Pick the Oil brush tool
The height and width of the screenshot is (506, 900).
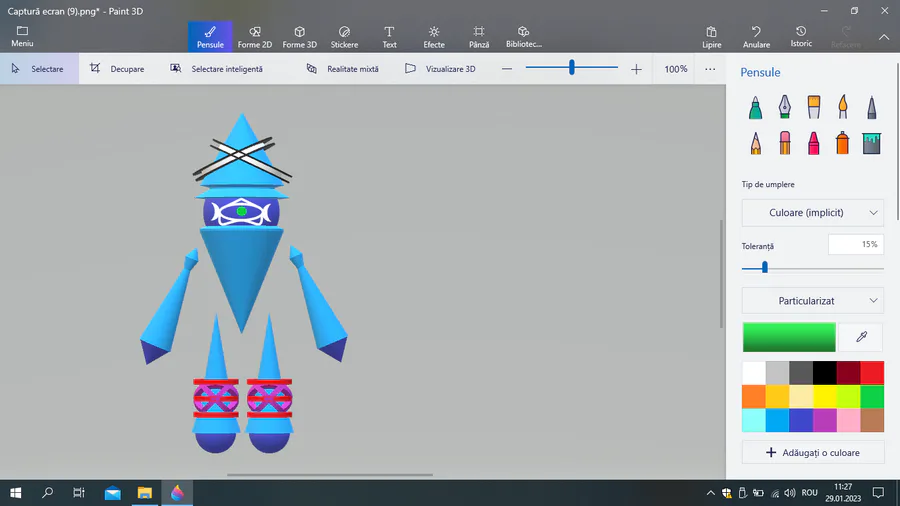pos(814,107)
